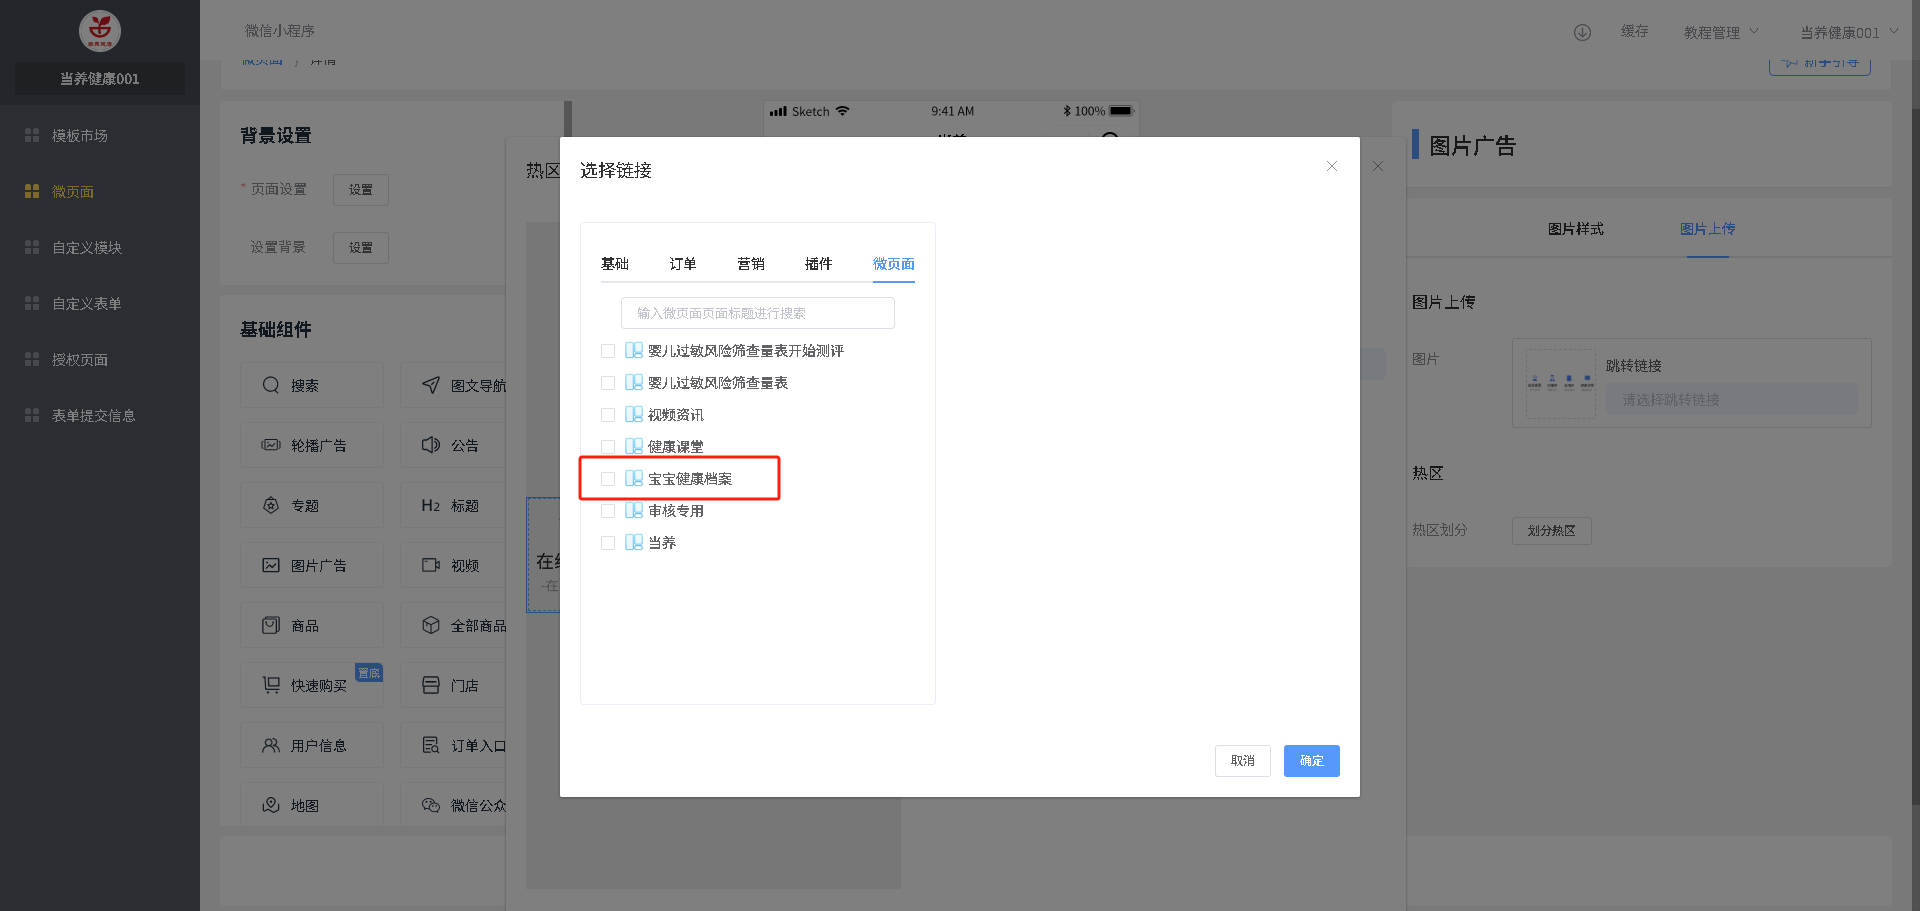This screenshot has height=911, width=1920.
Task: Close the 选择链接 dialog
Action: [1331, 167]
